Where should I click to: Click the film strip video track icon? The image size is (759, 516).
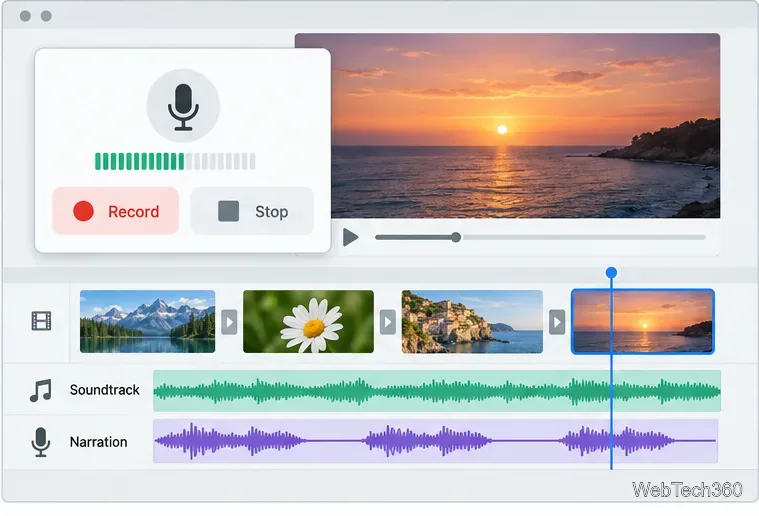(x=41, y=321)
